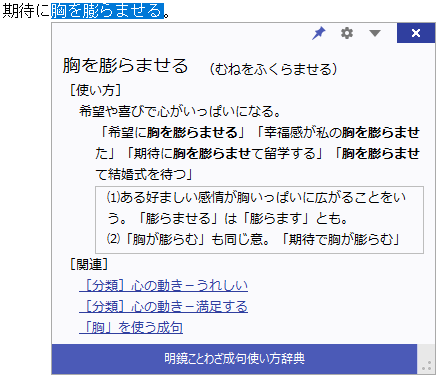The image size is (439, 378).
Task: Click definition 希望や喜びで心がいっぱいになる。
Action: (180, 111)
